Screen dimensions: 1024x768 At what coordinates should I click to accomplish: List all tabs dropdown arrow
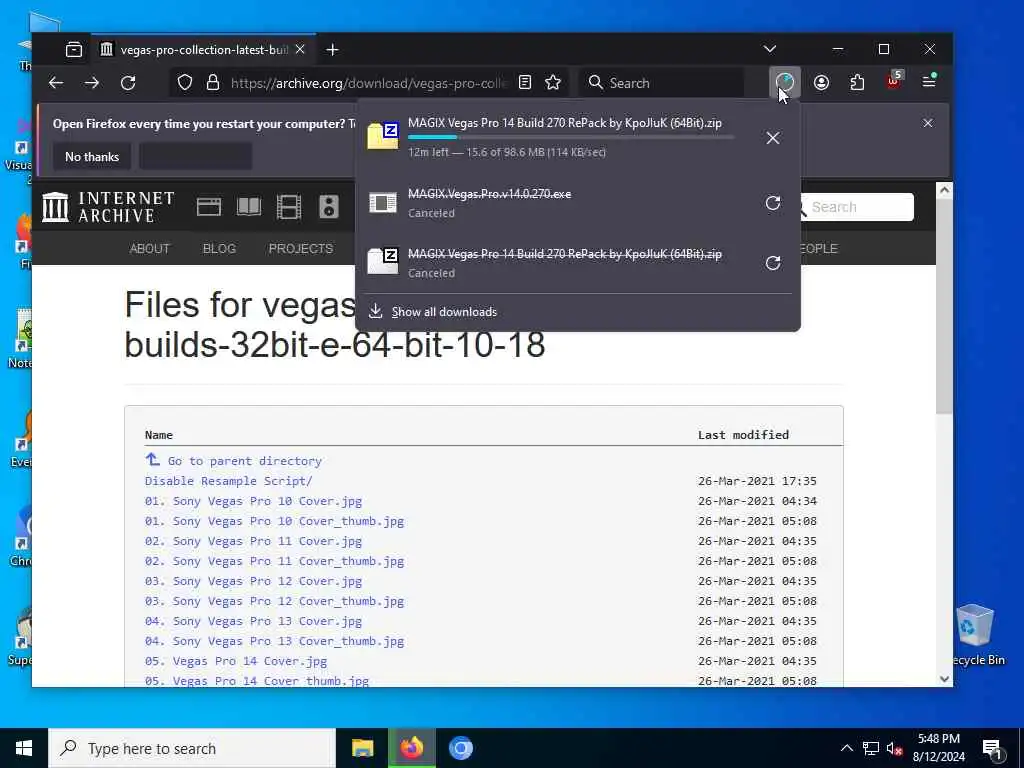click(770, 49)
